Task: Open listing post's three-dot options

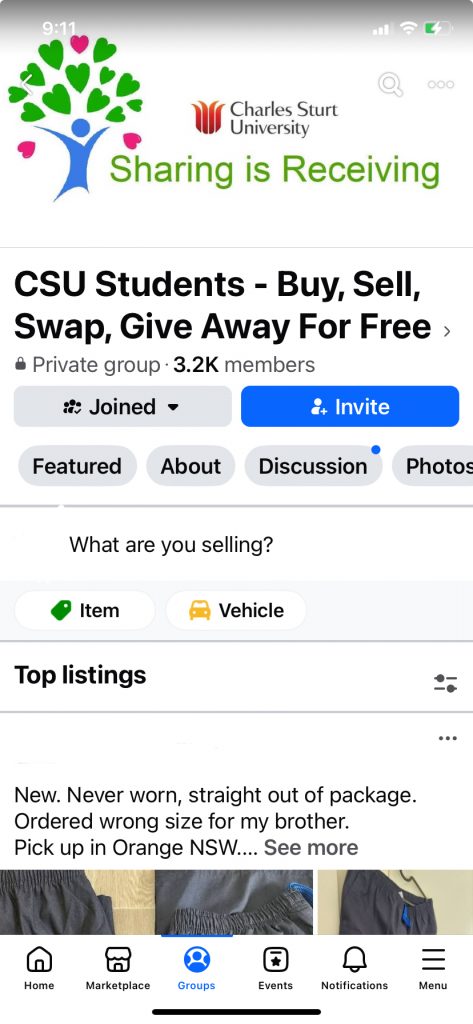Action: click(448, 738)
